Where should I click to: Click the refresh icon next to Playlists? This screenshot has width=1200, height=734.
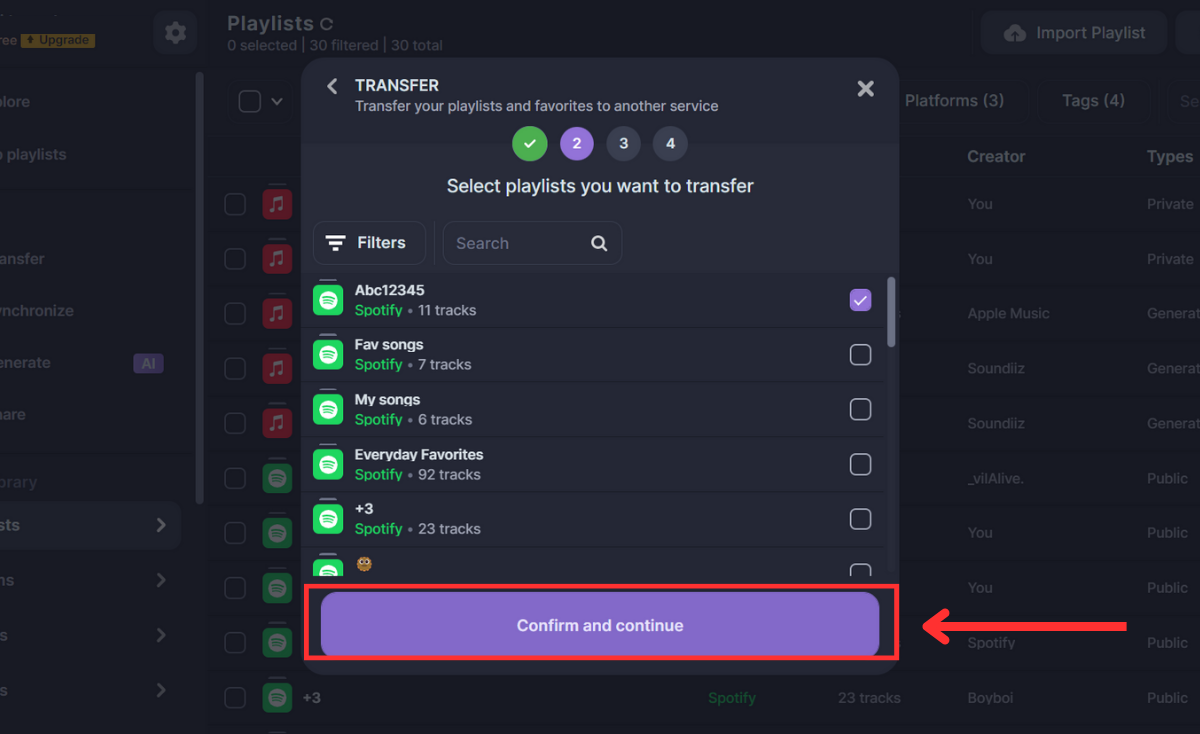tap(326, 24)
